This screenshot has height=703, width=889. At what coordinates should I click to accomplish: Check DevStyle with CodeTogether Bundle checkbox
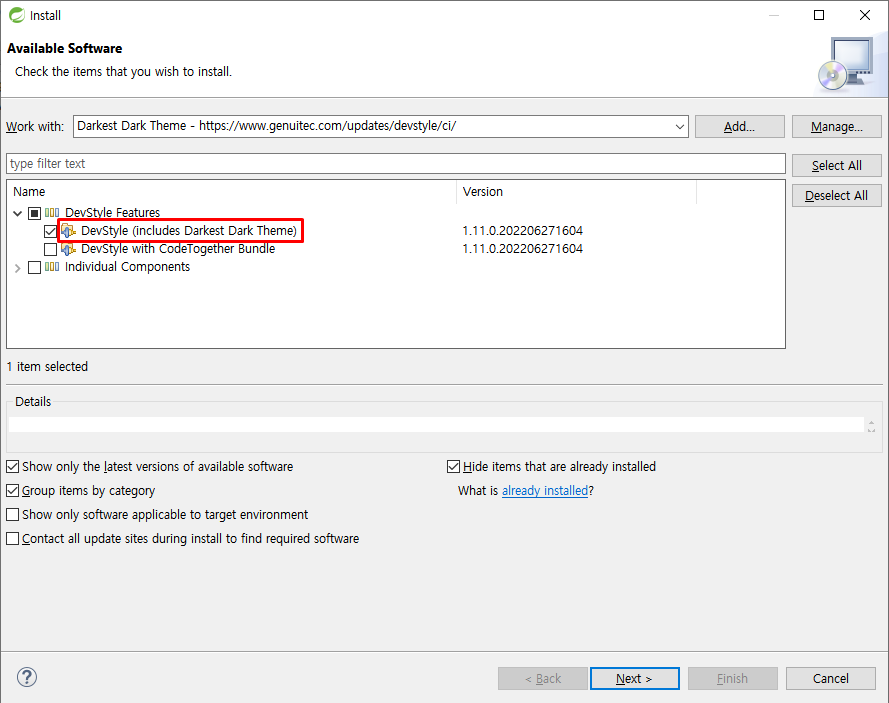50,249
